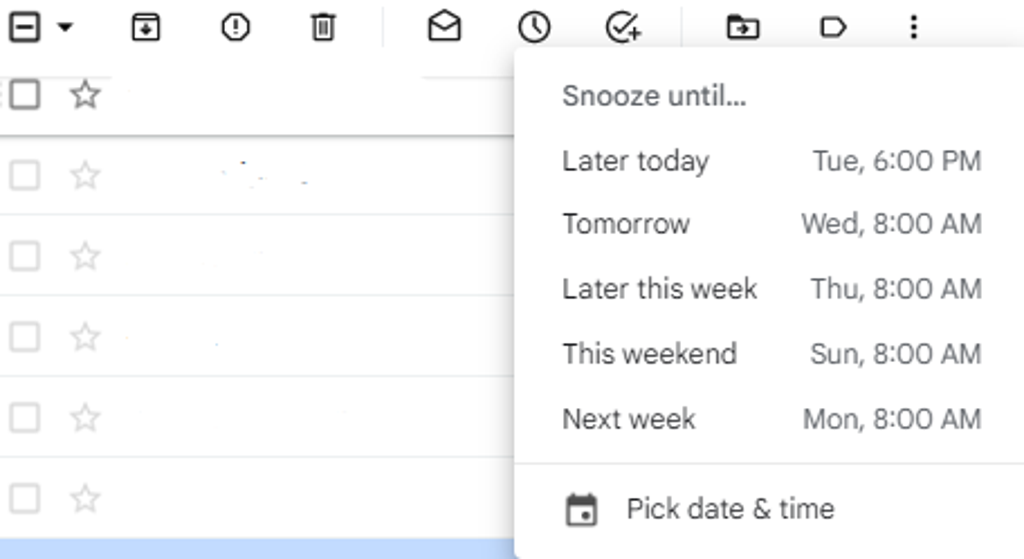Click the Labels tag icon

coord(832,27)
